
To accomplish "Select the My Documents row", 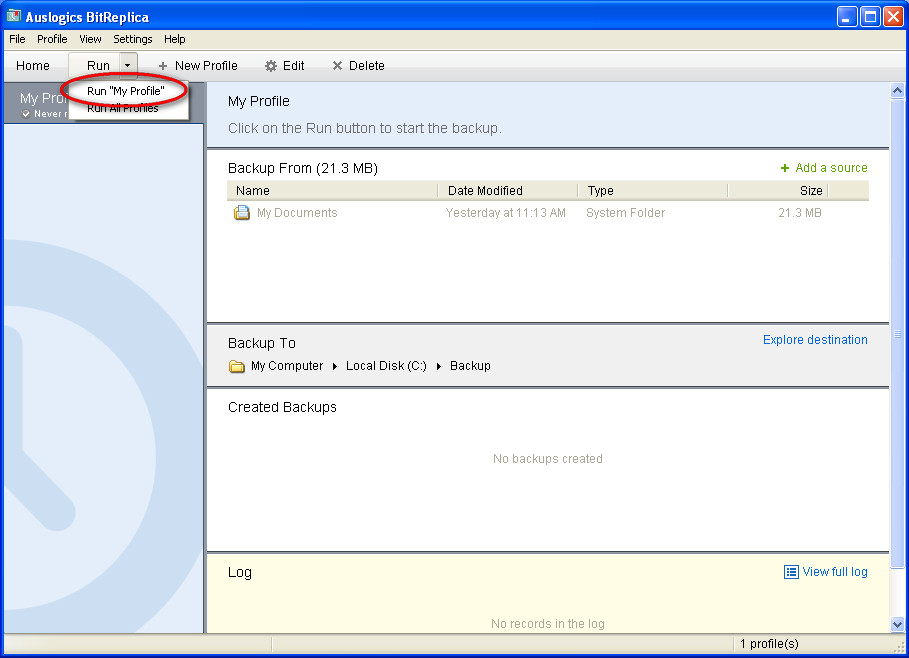I will pyautogui.click(x=548, y=213).
